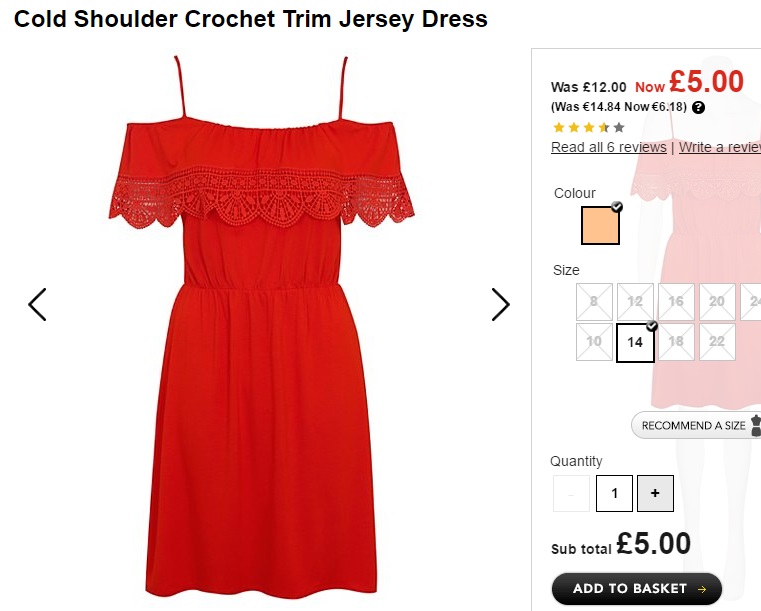The width and height of the screenshot is (761, 611).
Task: Click the currency info question mark icon
Action: 698,107
